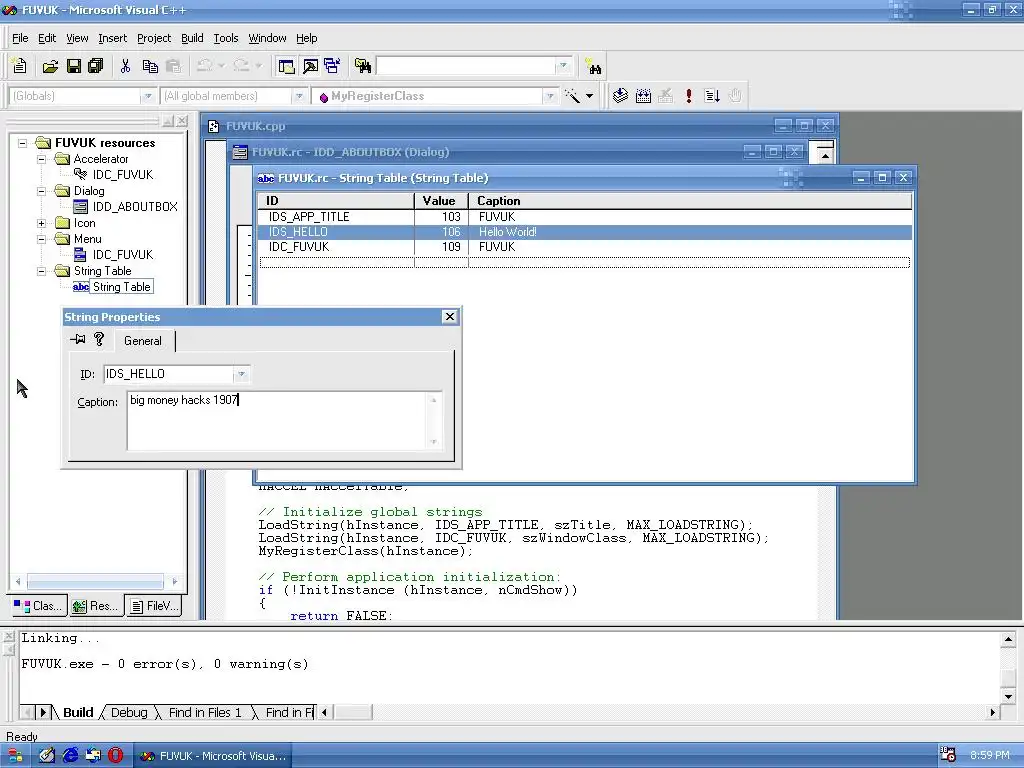Click the taskbar clock showing 8:59 PM
Screen dimensions: 1024x768
989,756
